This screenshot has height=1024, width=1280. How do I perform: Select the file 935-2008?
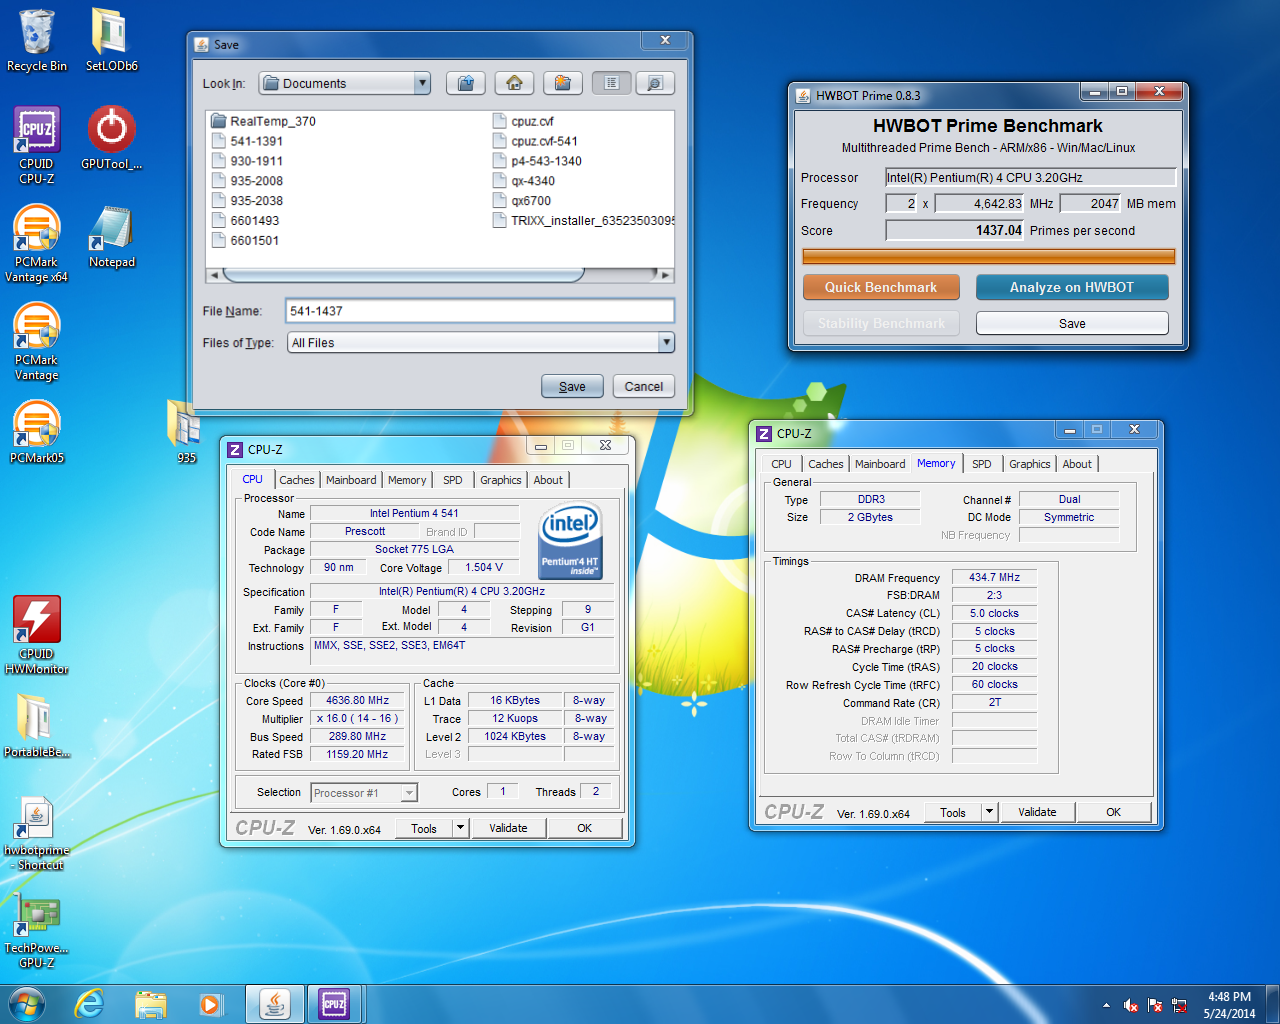coord(248,181)
